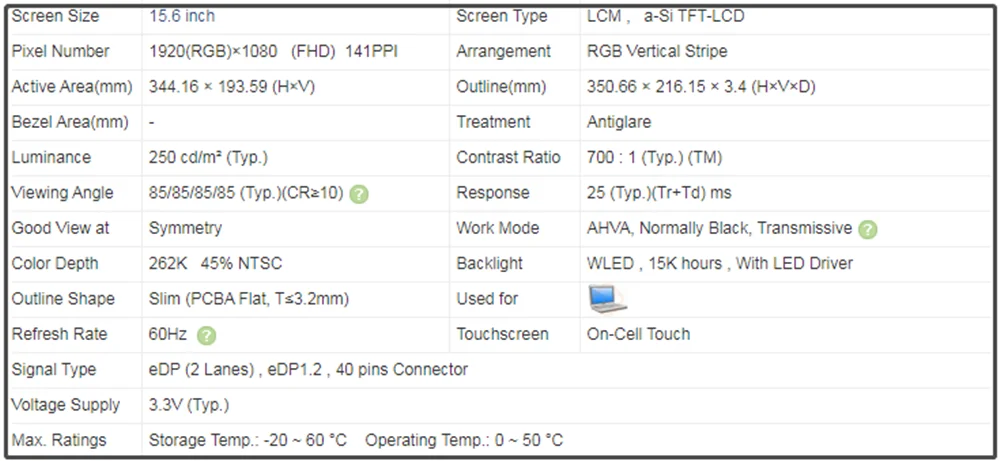Click the 15.6 inch value
Viewport: 1000px width, 461px height.
[182, 16]
